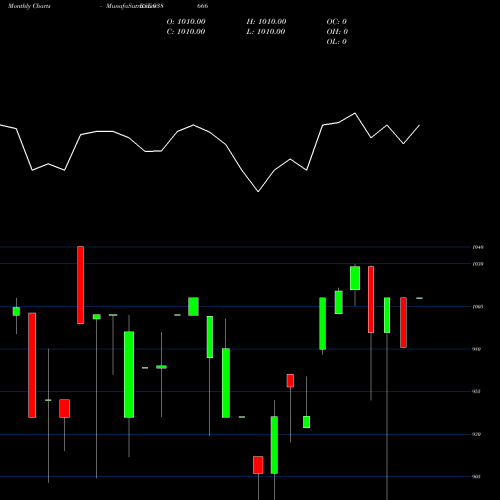
Task: Click the "OH: 0" reading
Action: 337,32
